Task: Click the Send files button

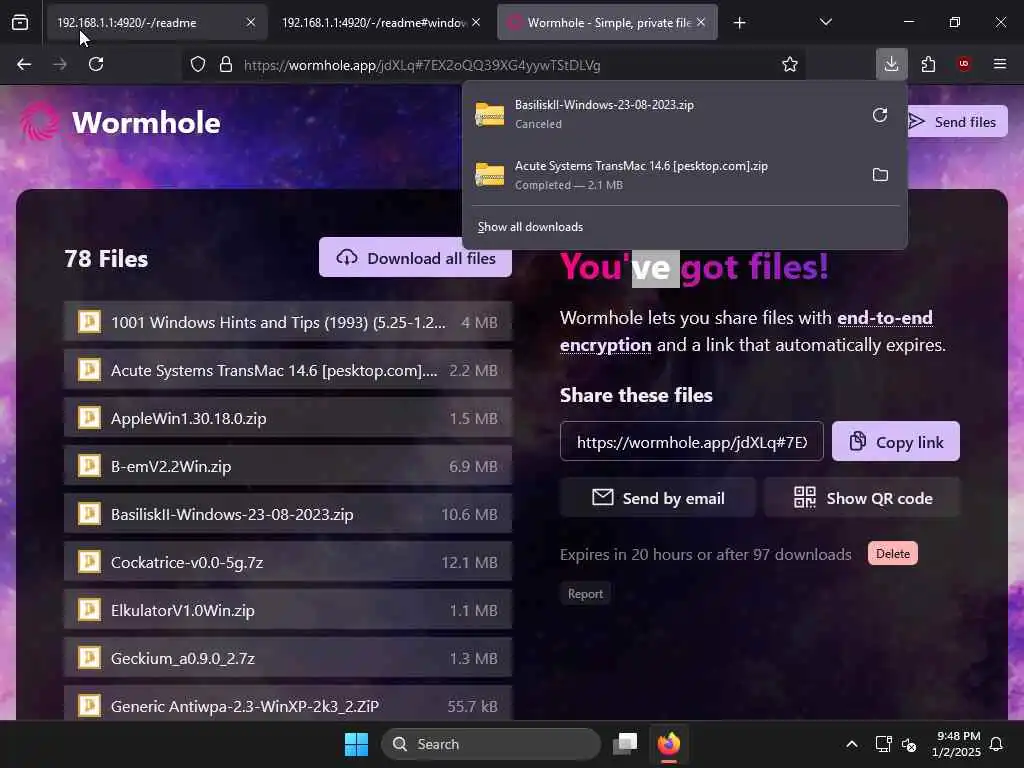Action: (x=955, y=122)
